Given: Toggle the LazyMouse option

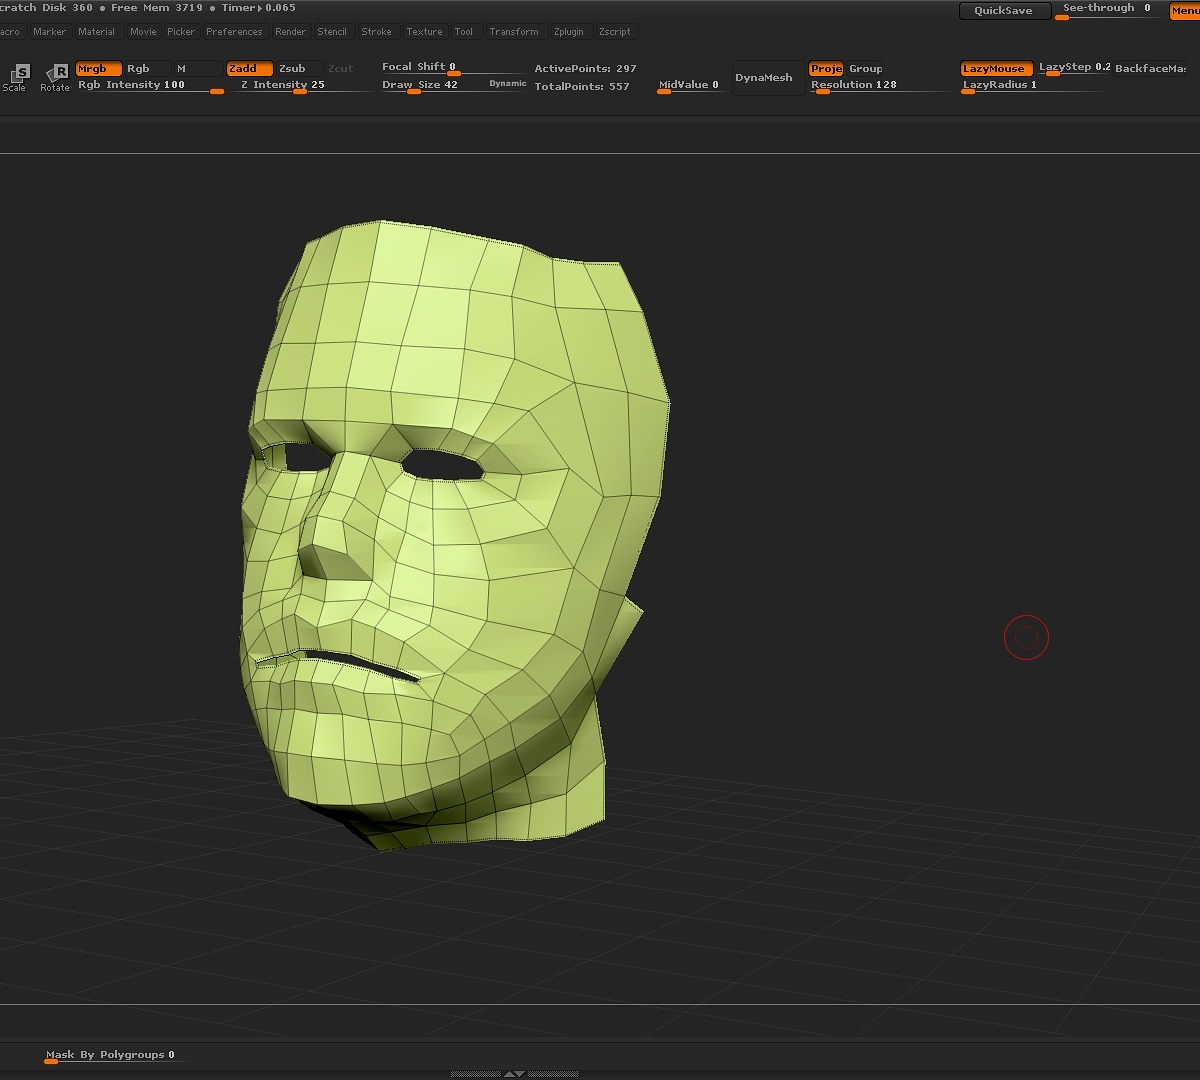Looking at the screenshot, I should [x=996, y=69].
